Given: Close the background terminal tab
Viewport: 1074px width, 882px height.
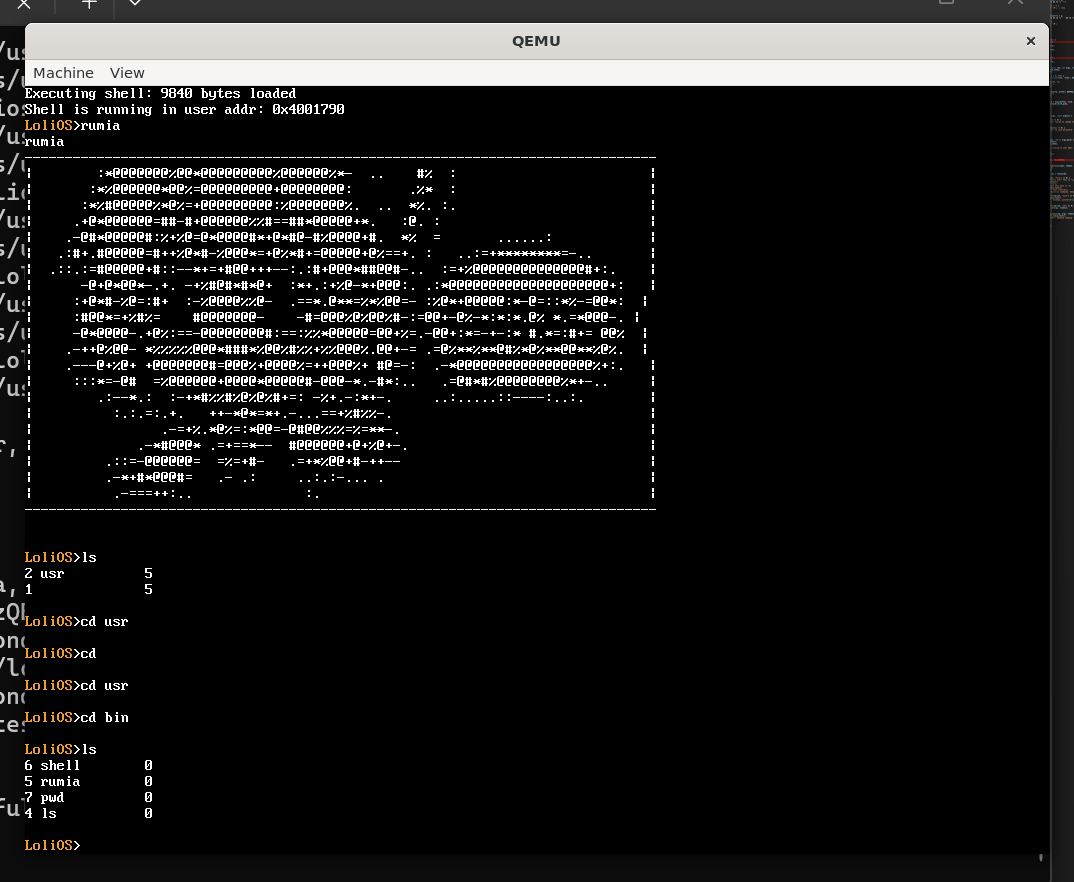Looking at the screenshot, I should pos(24,4).
